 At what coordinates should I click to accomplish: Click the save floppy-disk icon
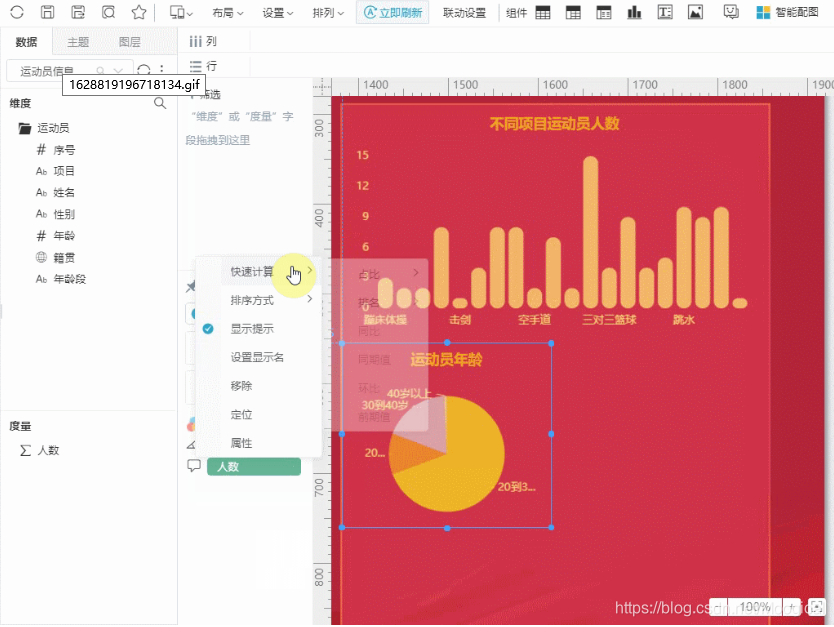click(47, 12)
